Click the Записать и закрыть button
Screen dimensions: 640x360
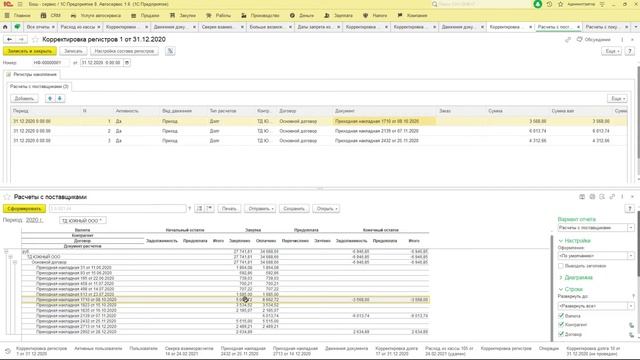point(30,51)
